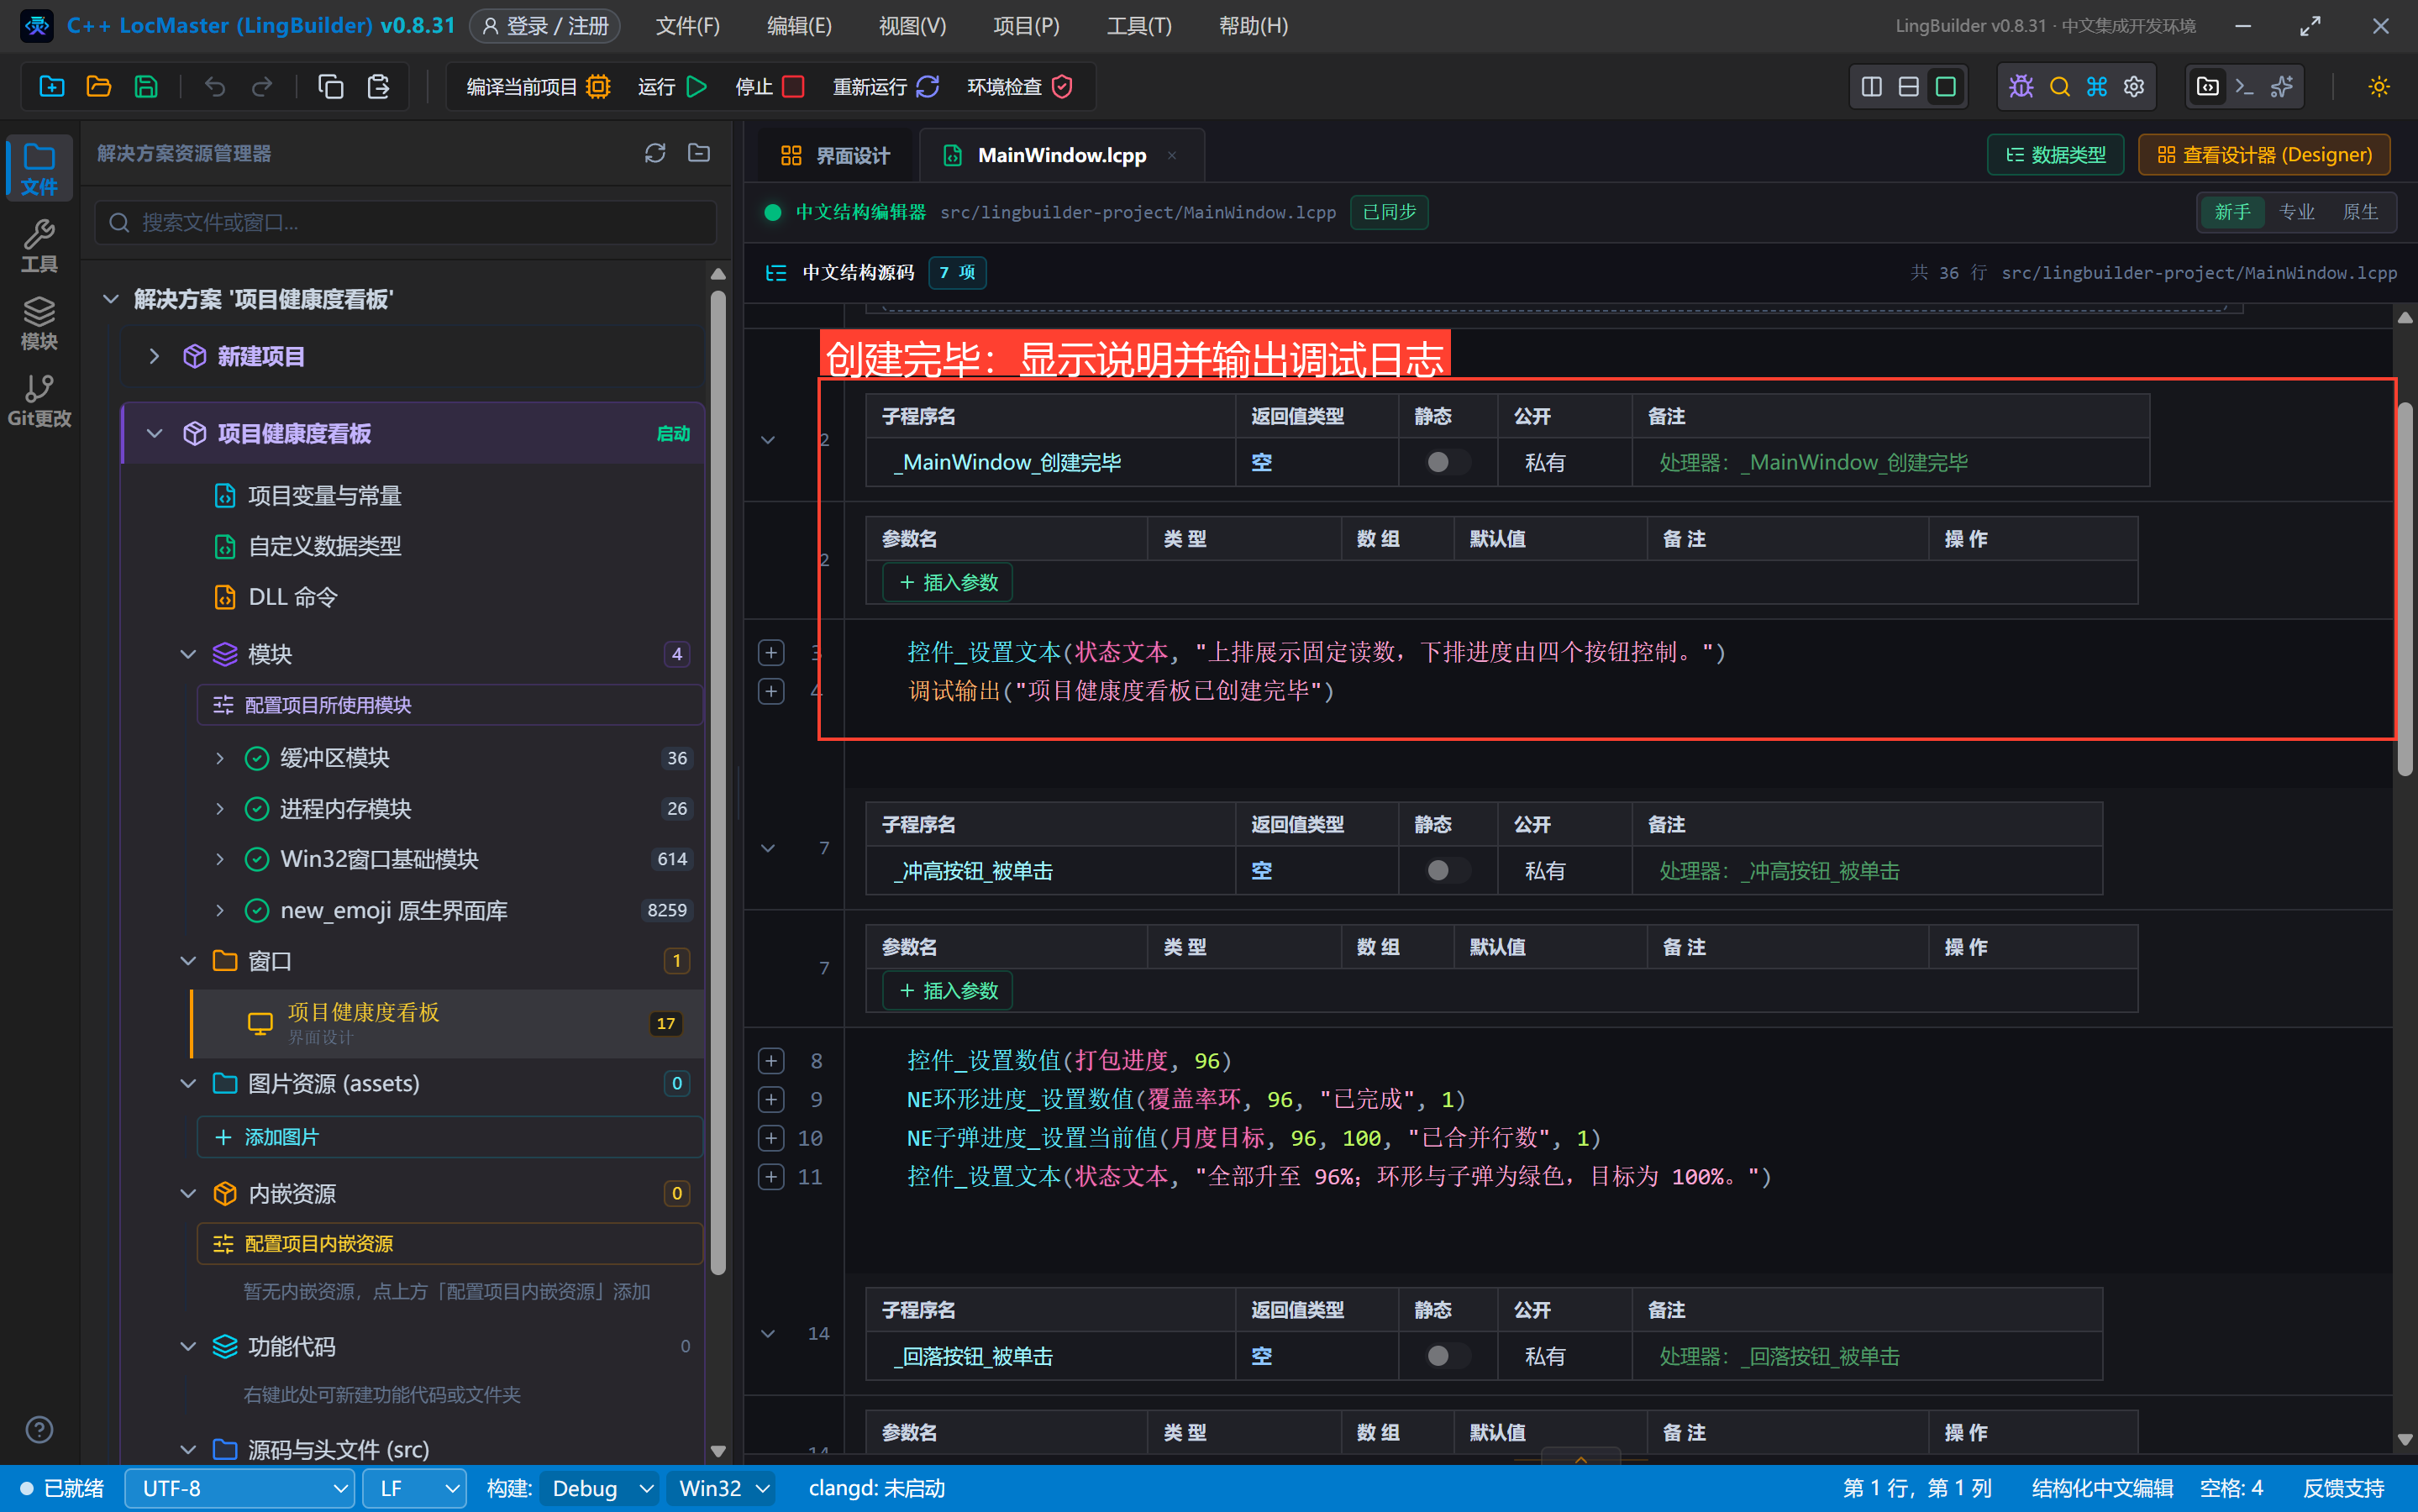This screenshot has height=1512, width=2418.
Task: Toggle 静态 switch for _回落按钮_被单击
Action: click(1447, 1356)
